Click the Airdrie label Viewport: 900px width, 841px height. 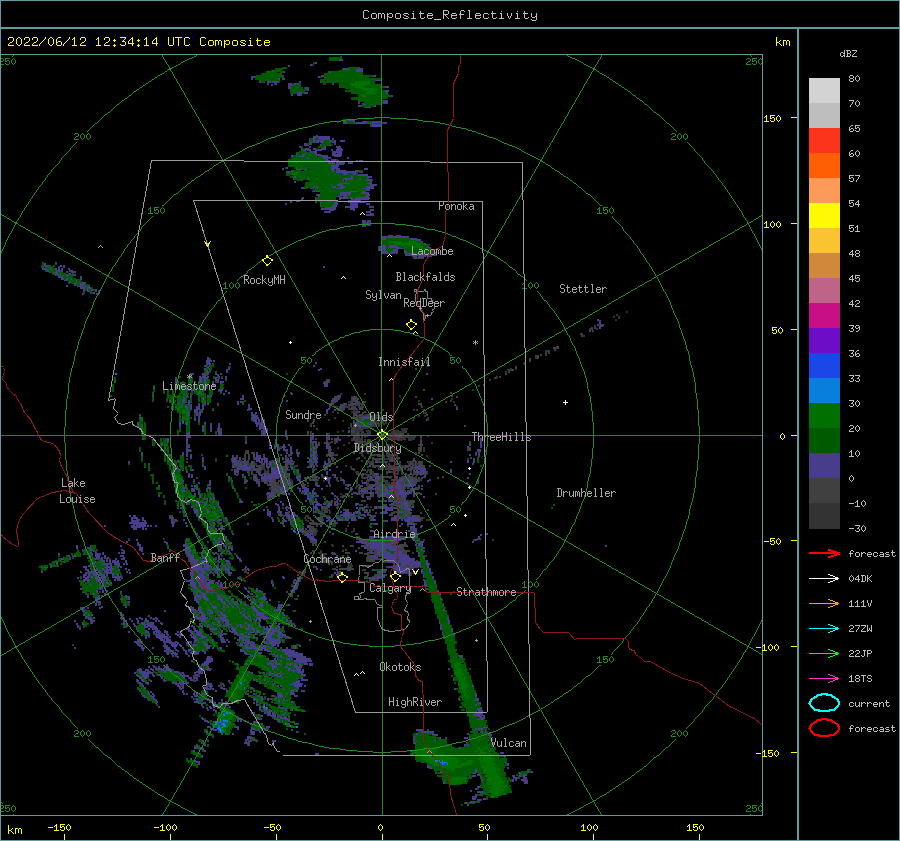[x=394, y=534]
